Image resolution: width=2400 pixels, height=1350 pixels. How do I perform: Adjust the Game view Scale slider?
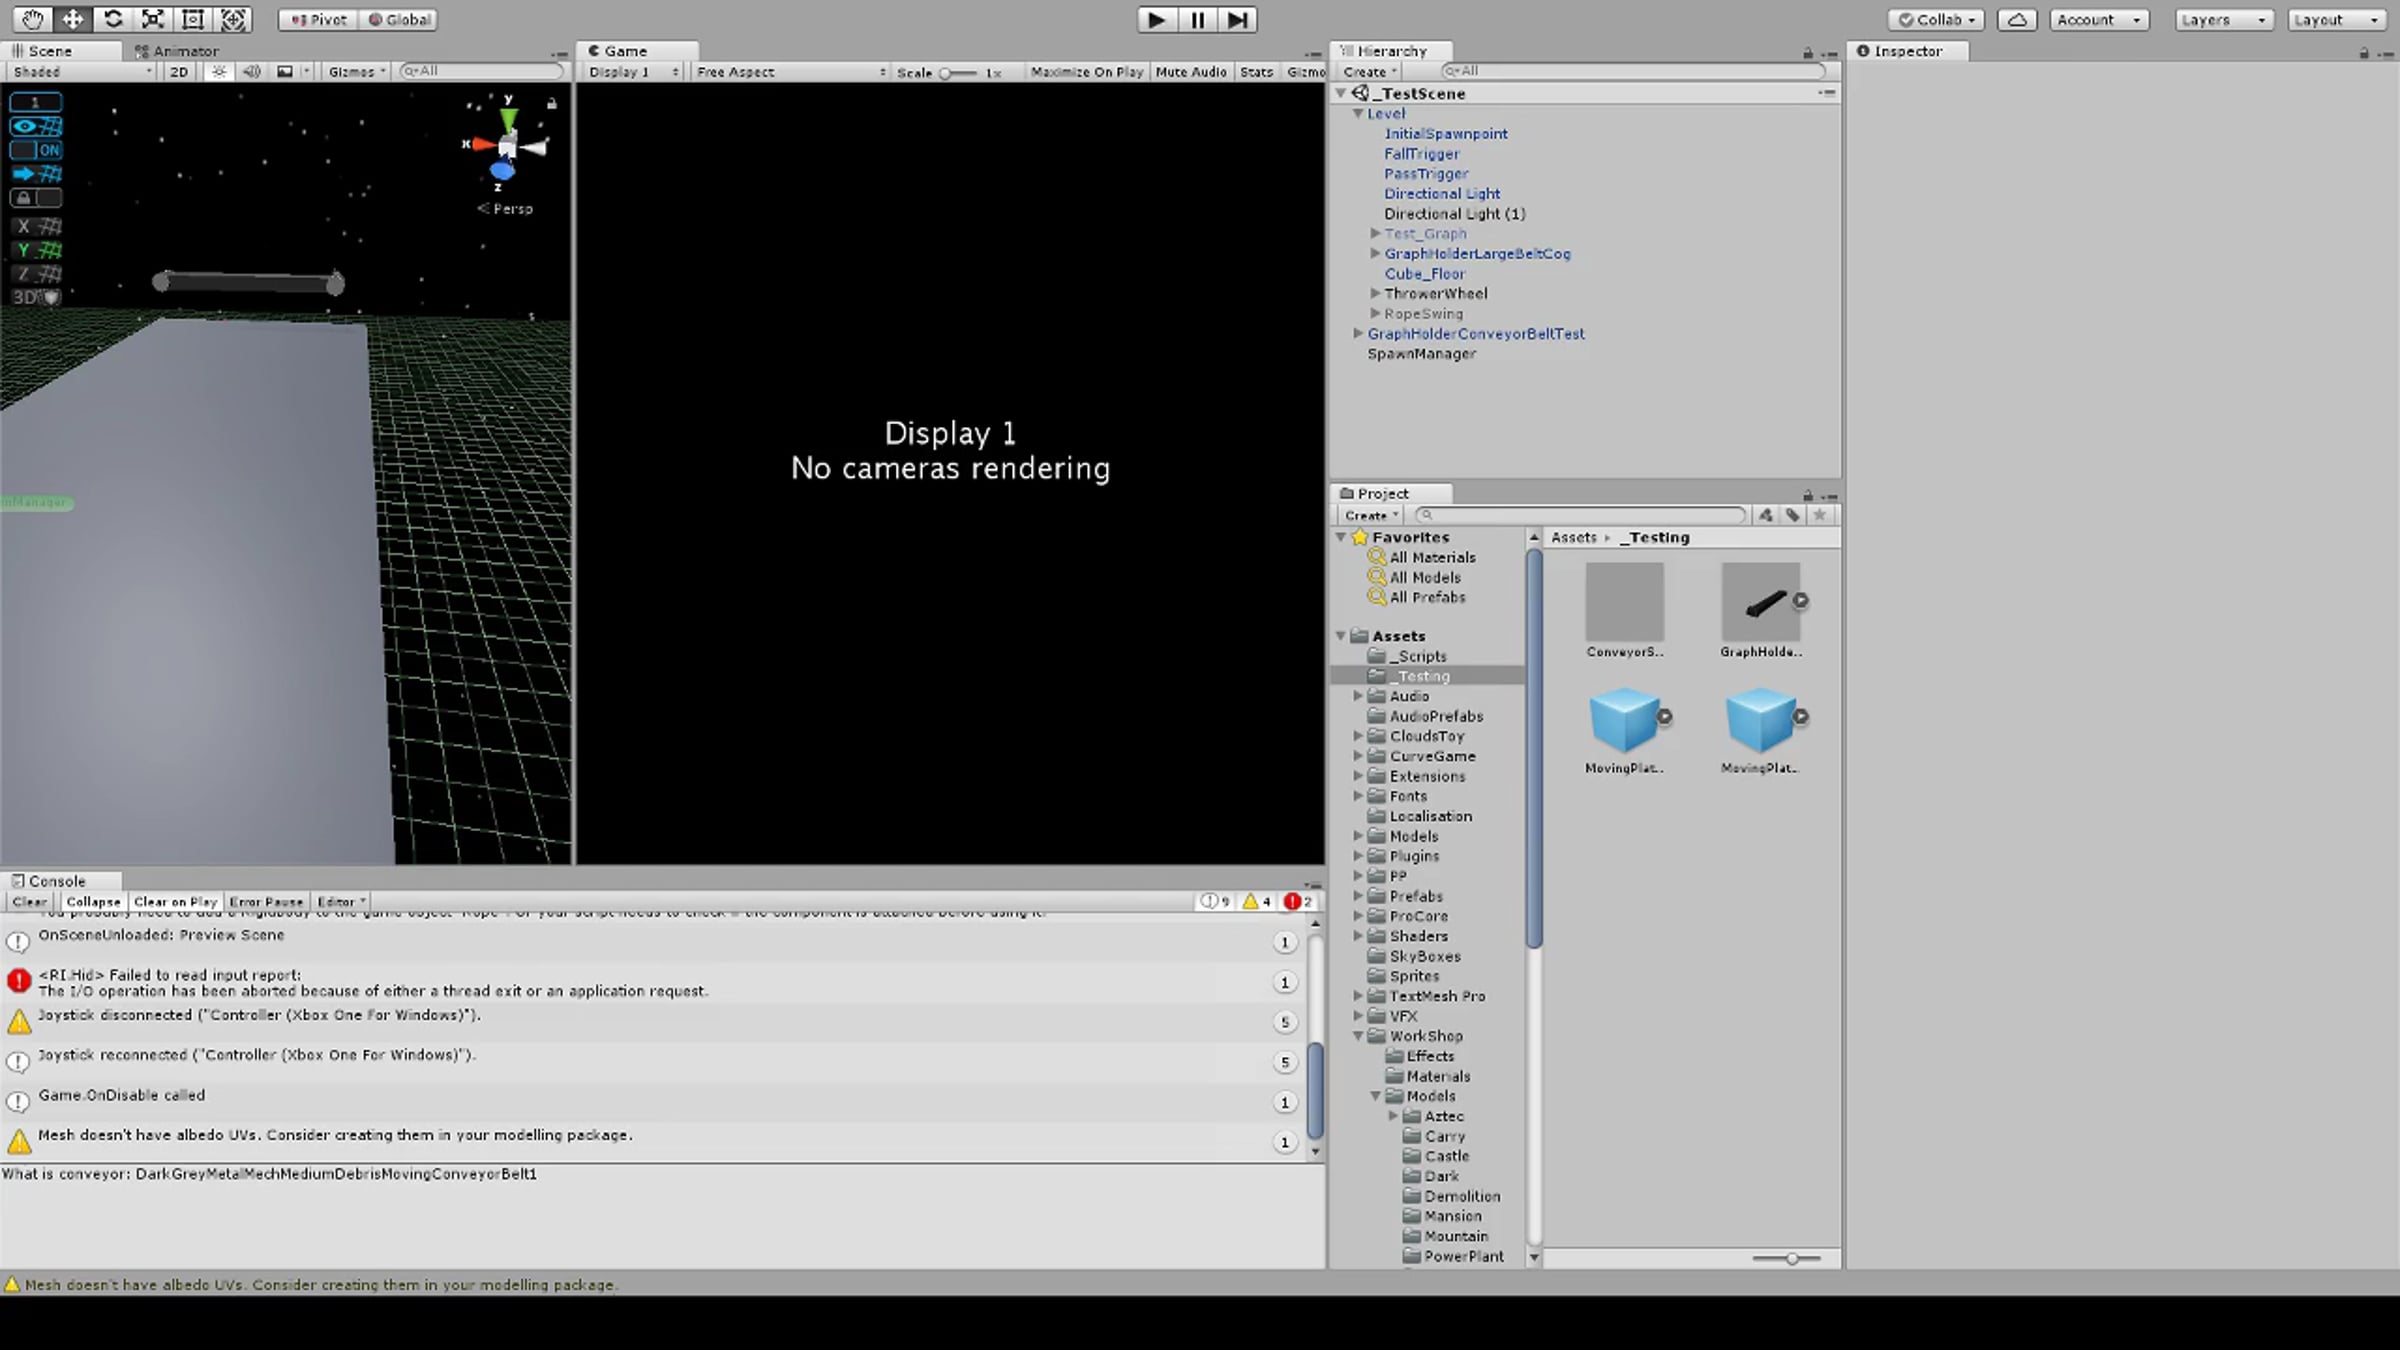pyautogui.click(x=957, y=73)
